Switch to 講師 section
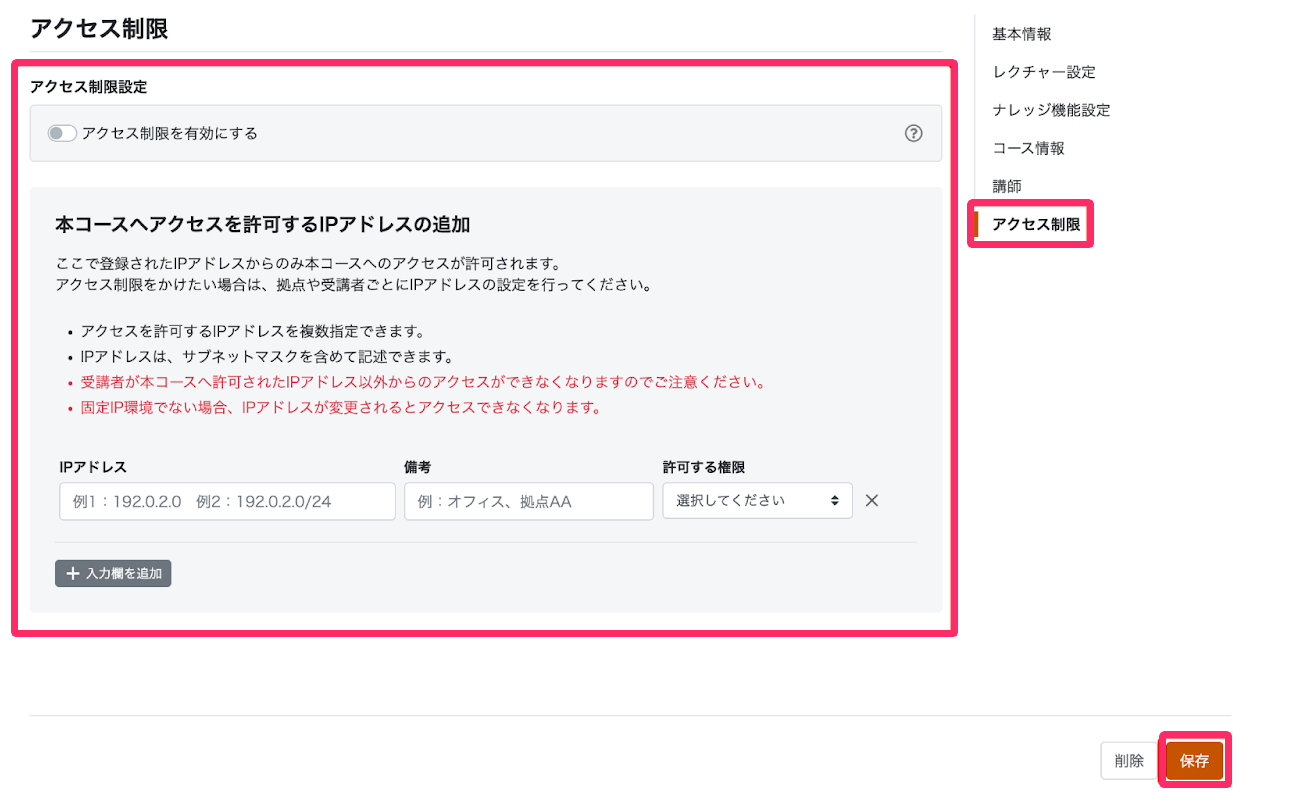The width and height of the screenshot is (1291, 805). tap(1007, 186)
